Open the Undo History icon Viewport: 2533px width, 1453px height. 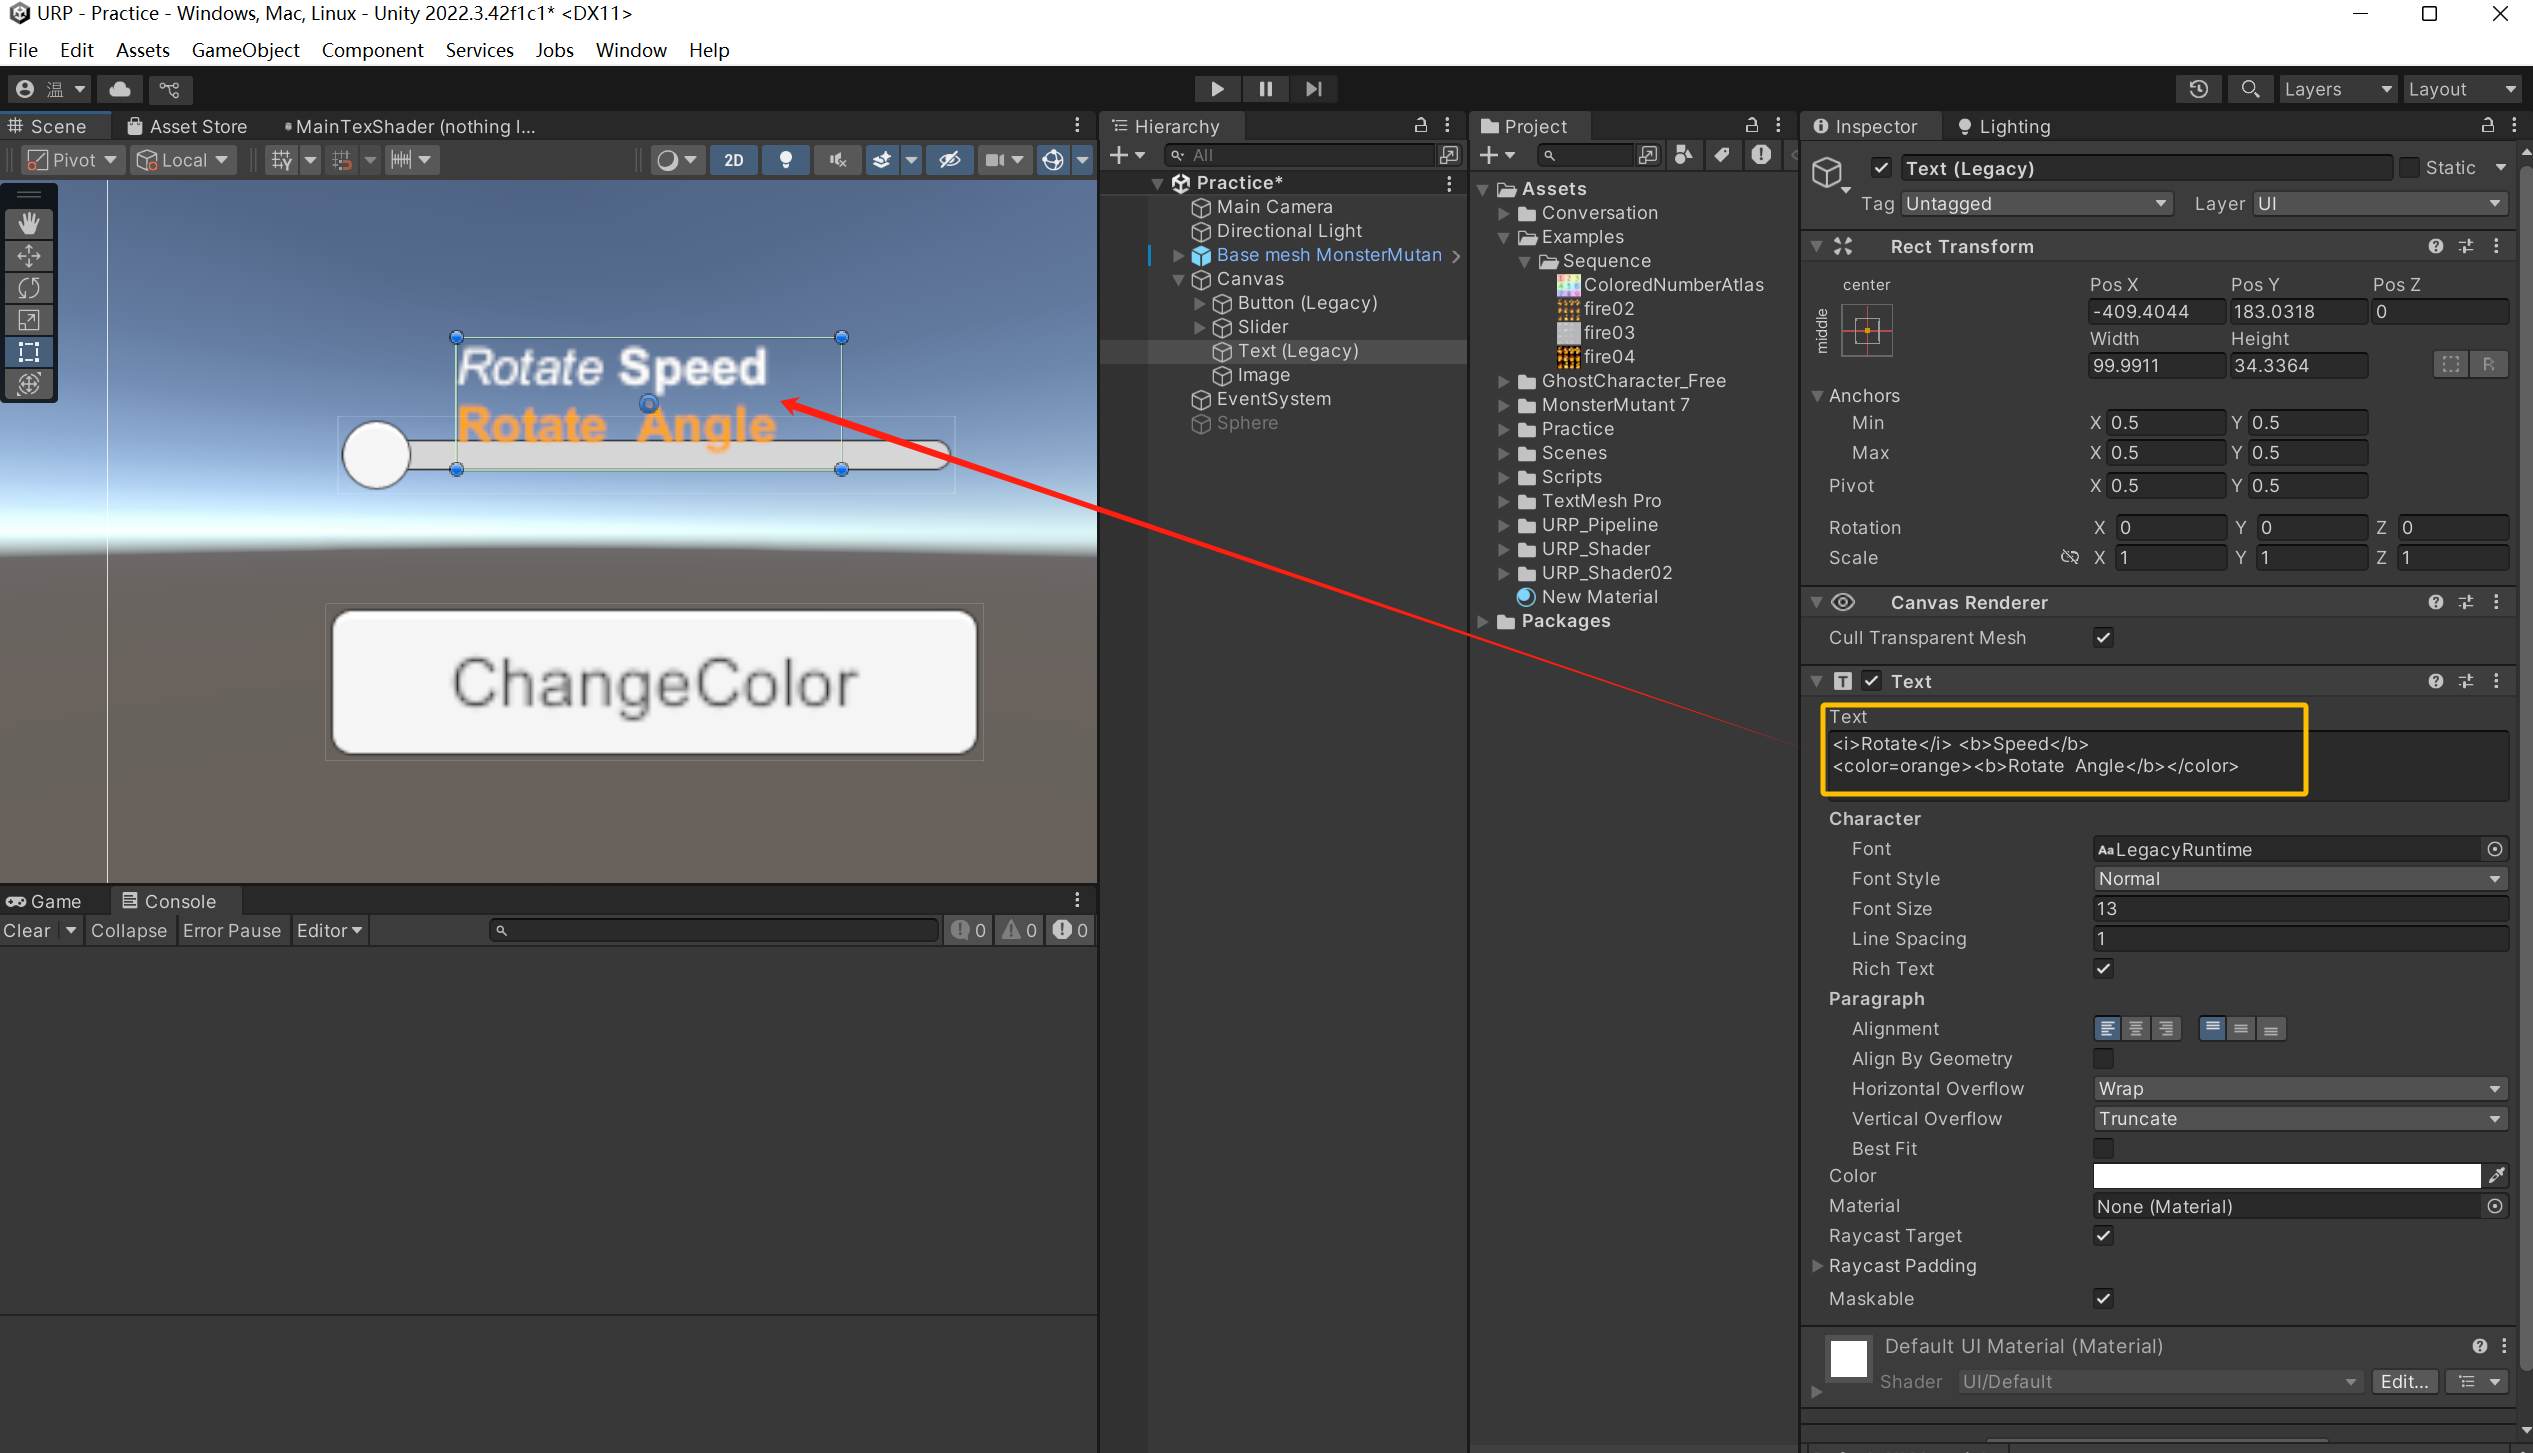pos(2198,89)
